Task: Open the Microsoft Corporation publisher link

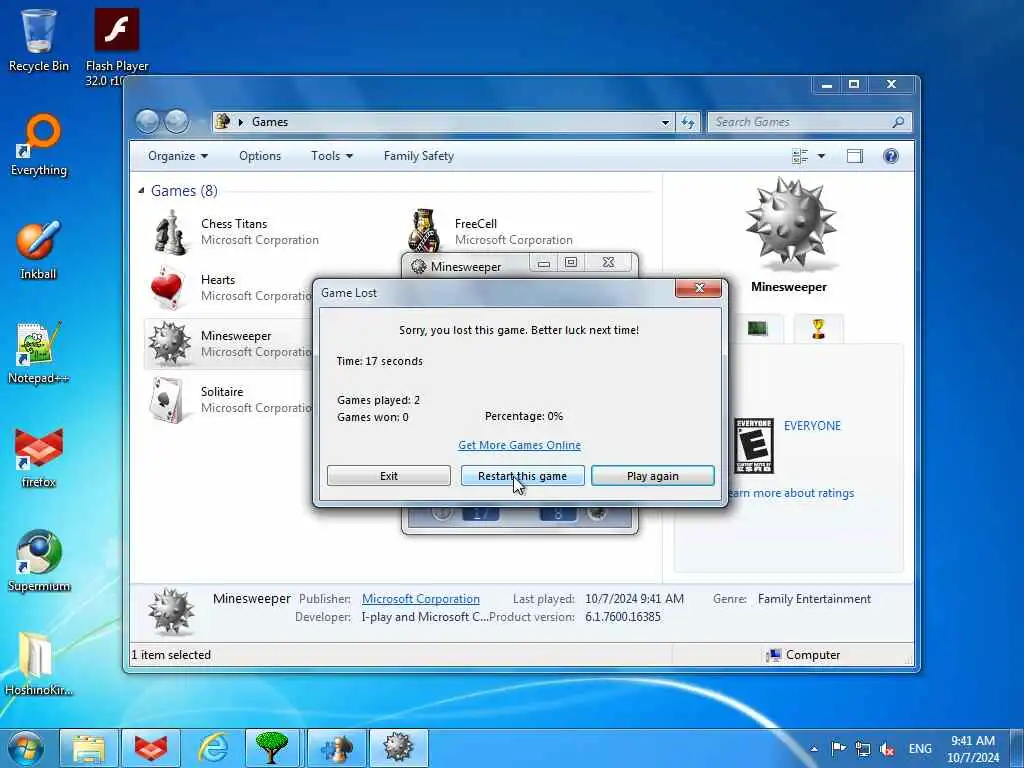Action: pos(421,599)
